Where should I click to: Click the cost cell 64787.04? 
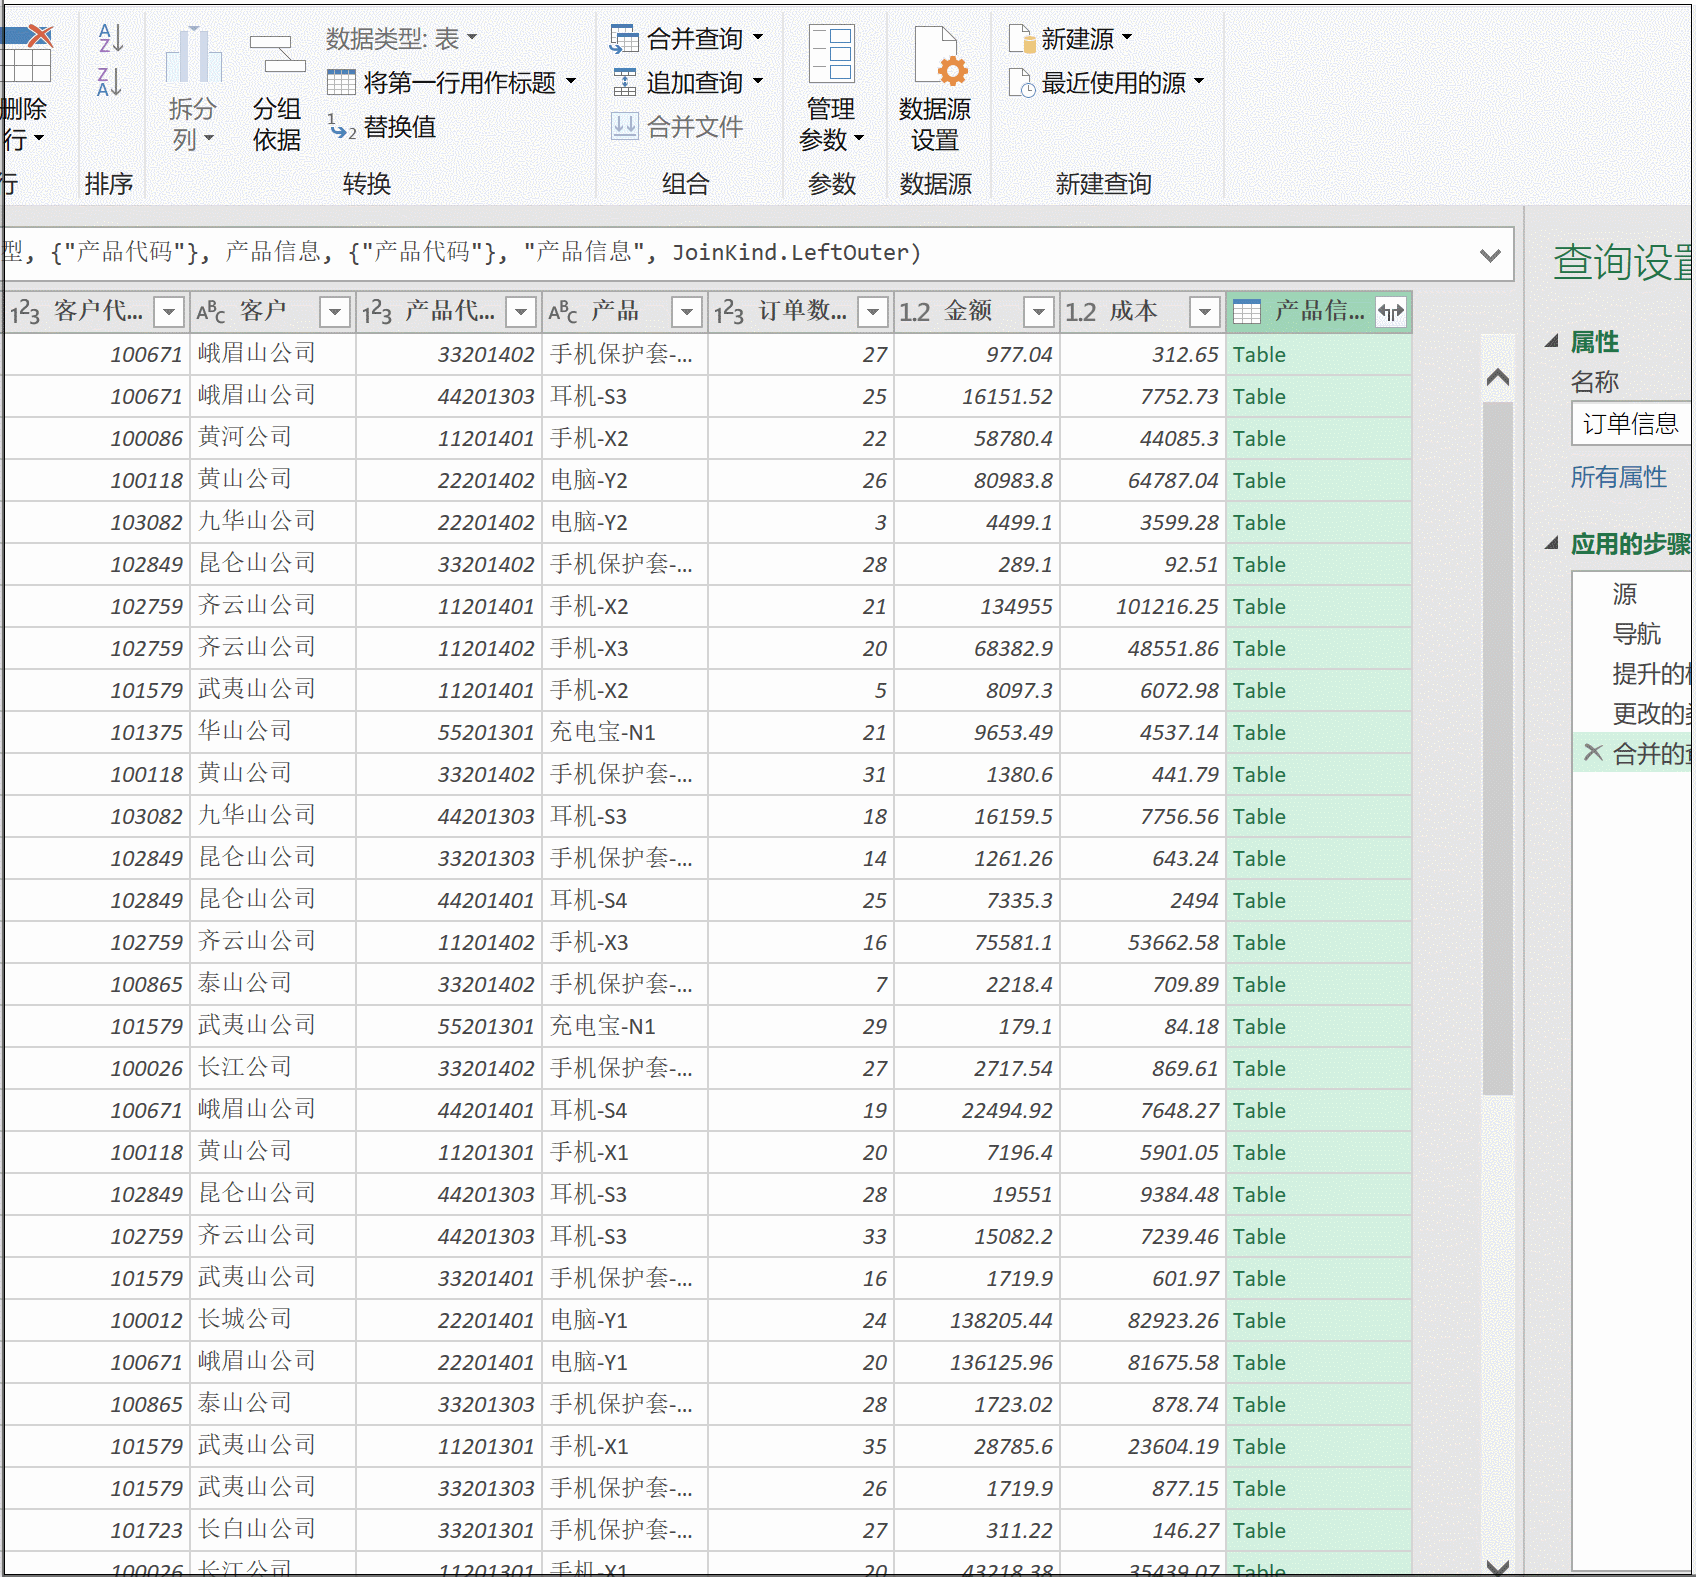(x=1142, y=481)
